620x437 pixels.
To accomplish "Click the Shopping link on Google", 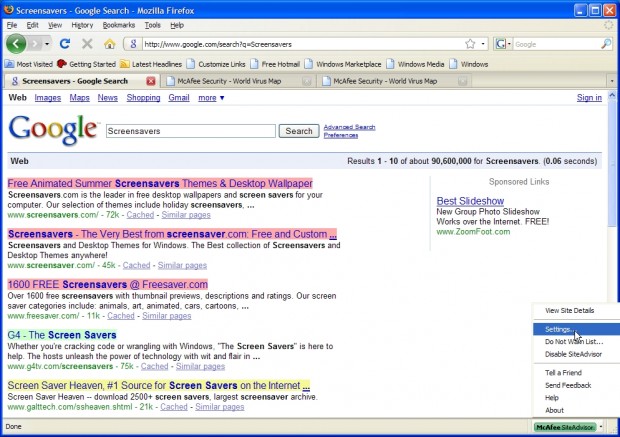I will [x=143, y=98].
